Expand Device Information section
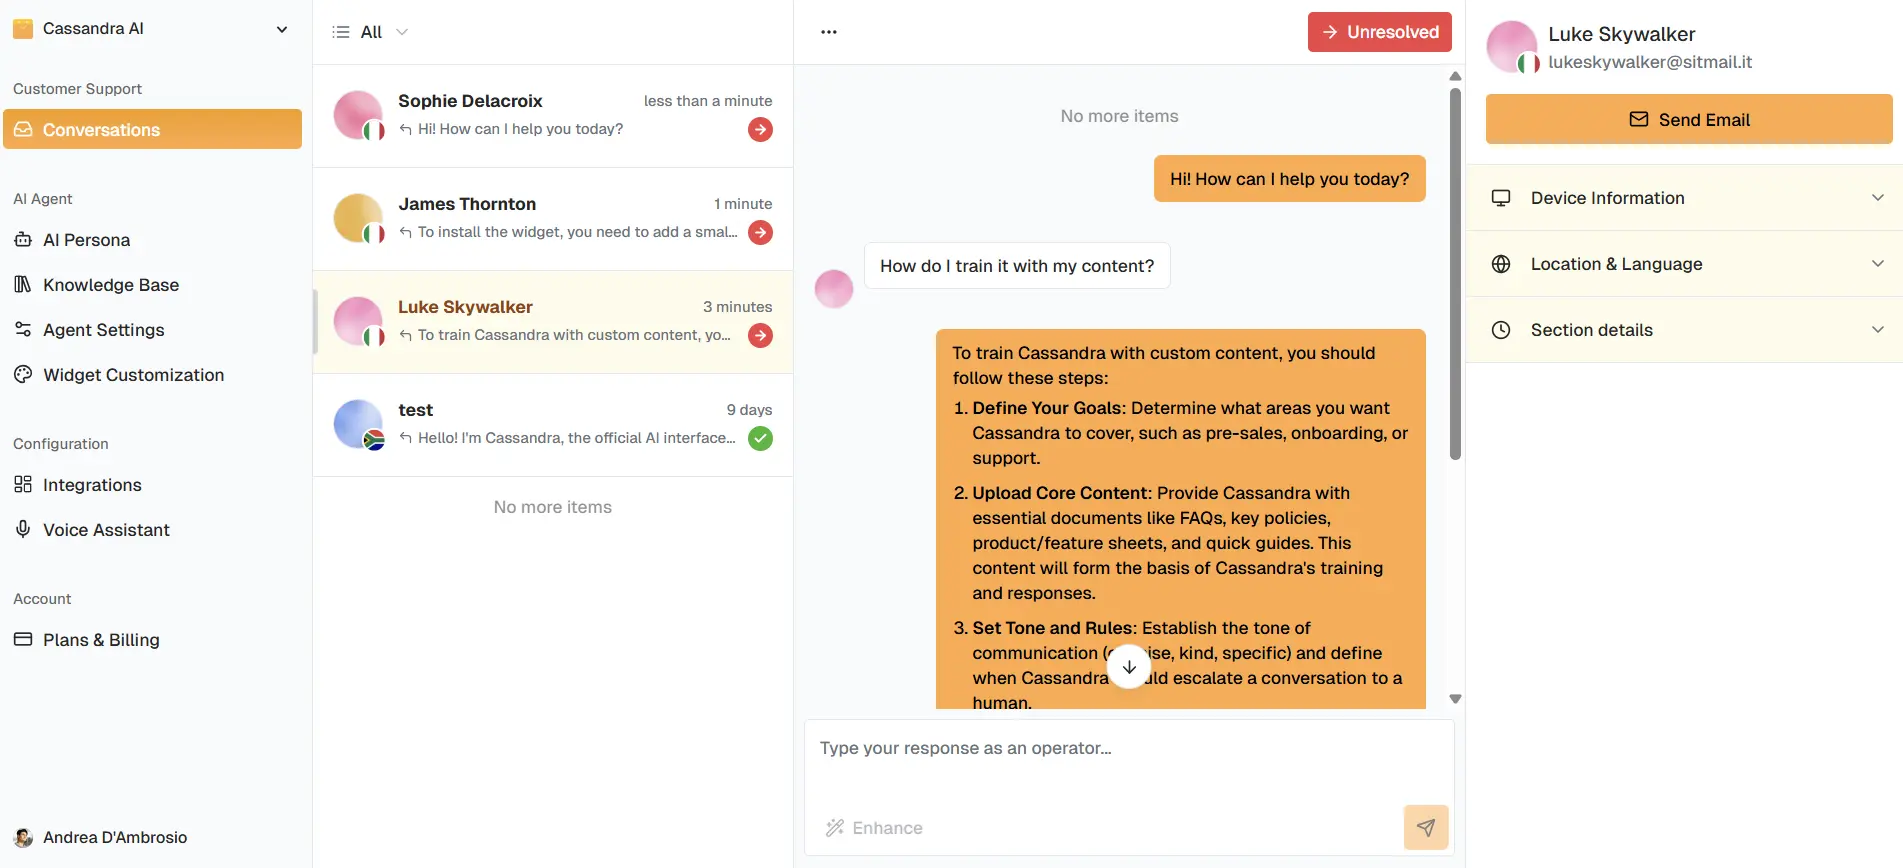The image size is (1903, 868). (x=1685, y=198)
